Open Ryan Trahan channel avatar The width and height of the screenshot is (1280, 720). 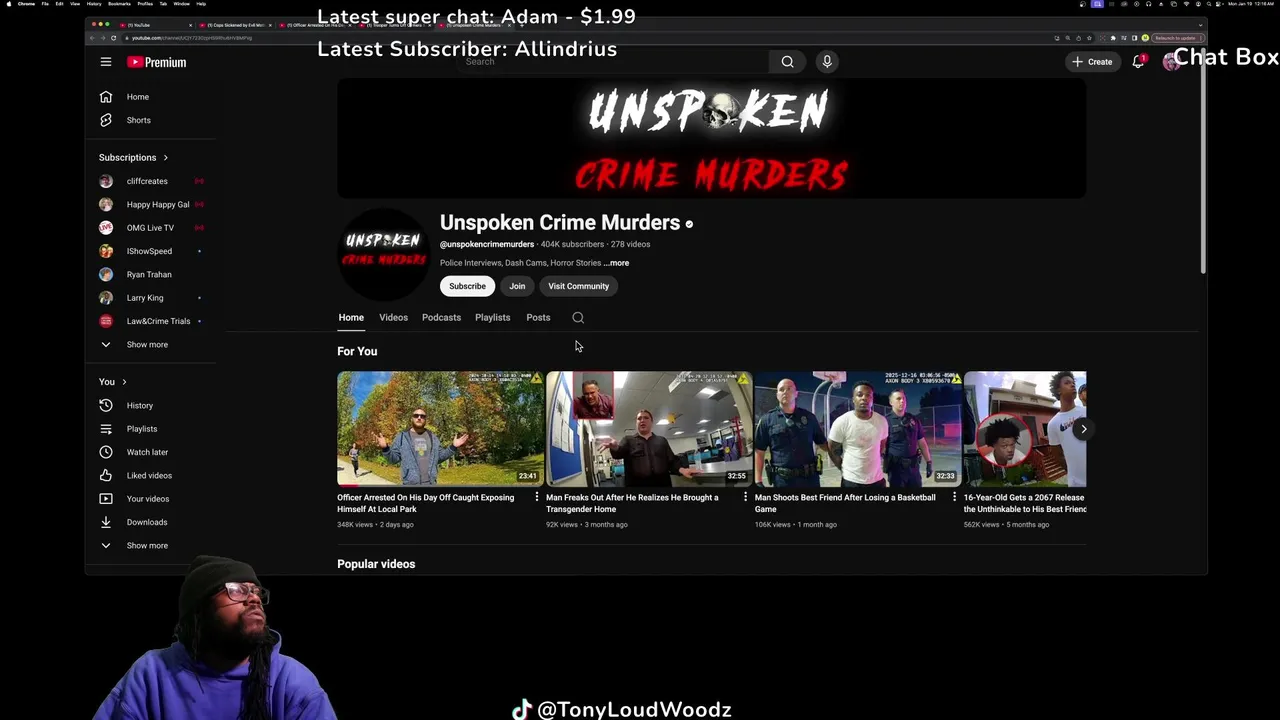coord(106,274)
